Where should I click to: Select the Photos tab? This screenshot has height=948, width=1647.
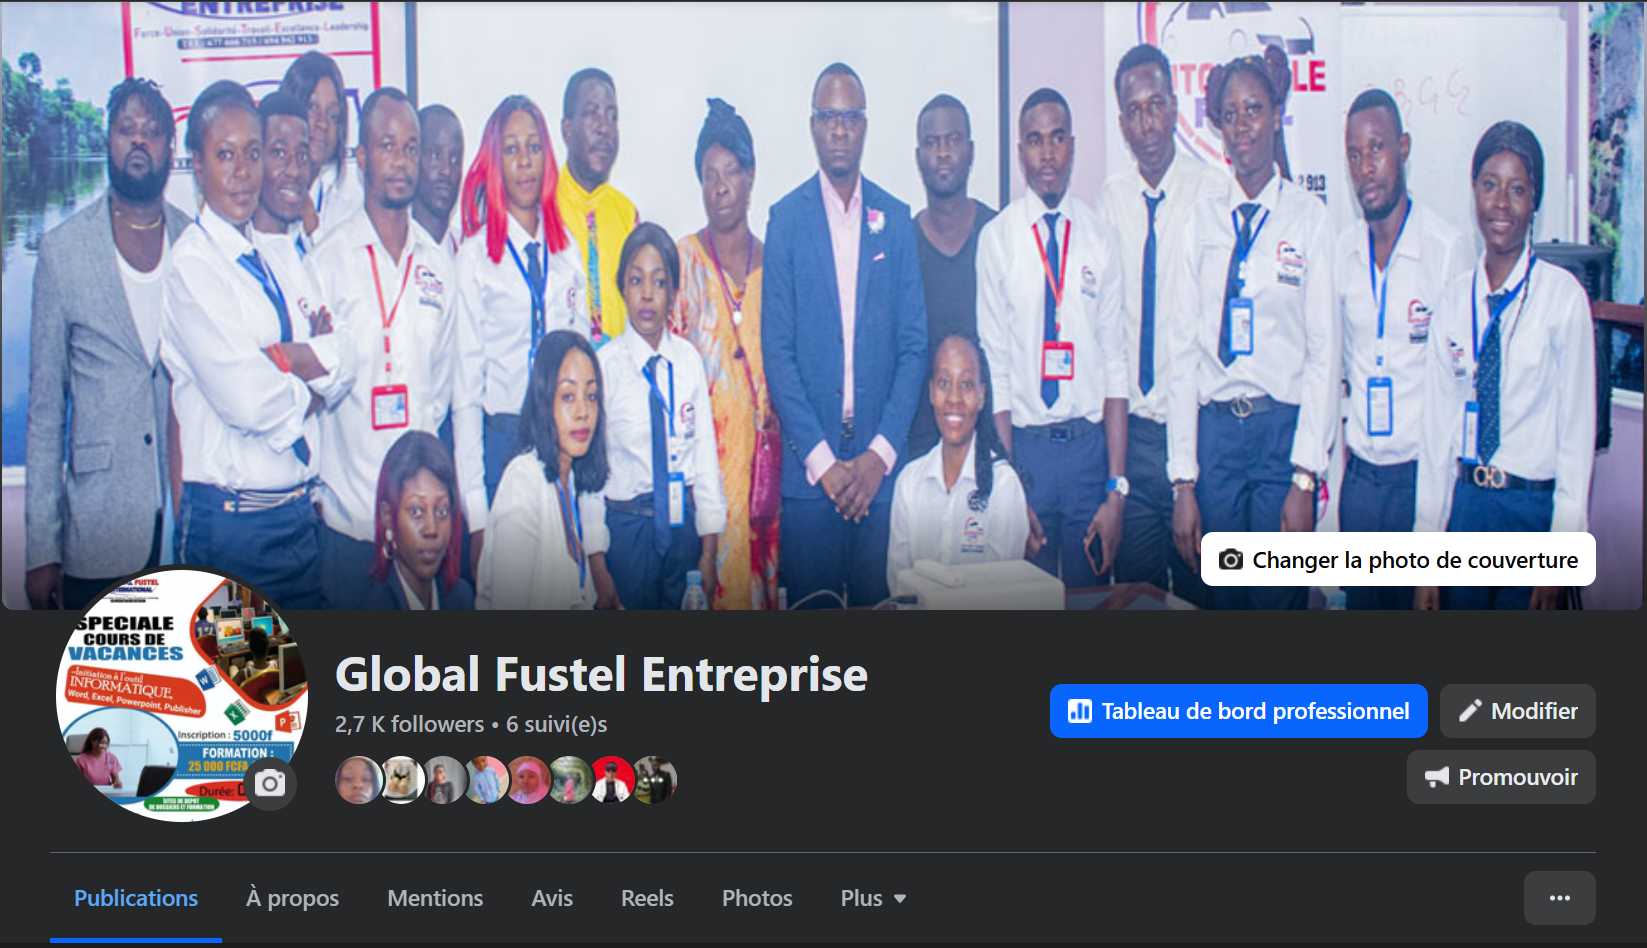coord(757,898)
